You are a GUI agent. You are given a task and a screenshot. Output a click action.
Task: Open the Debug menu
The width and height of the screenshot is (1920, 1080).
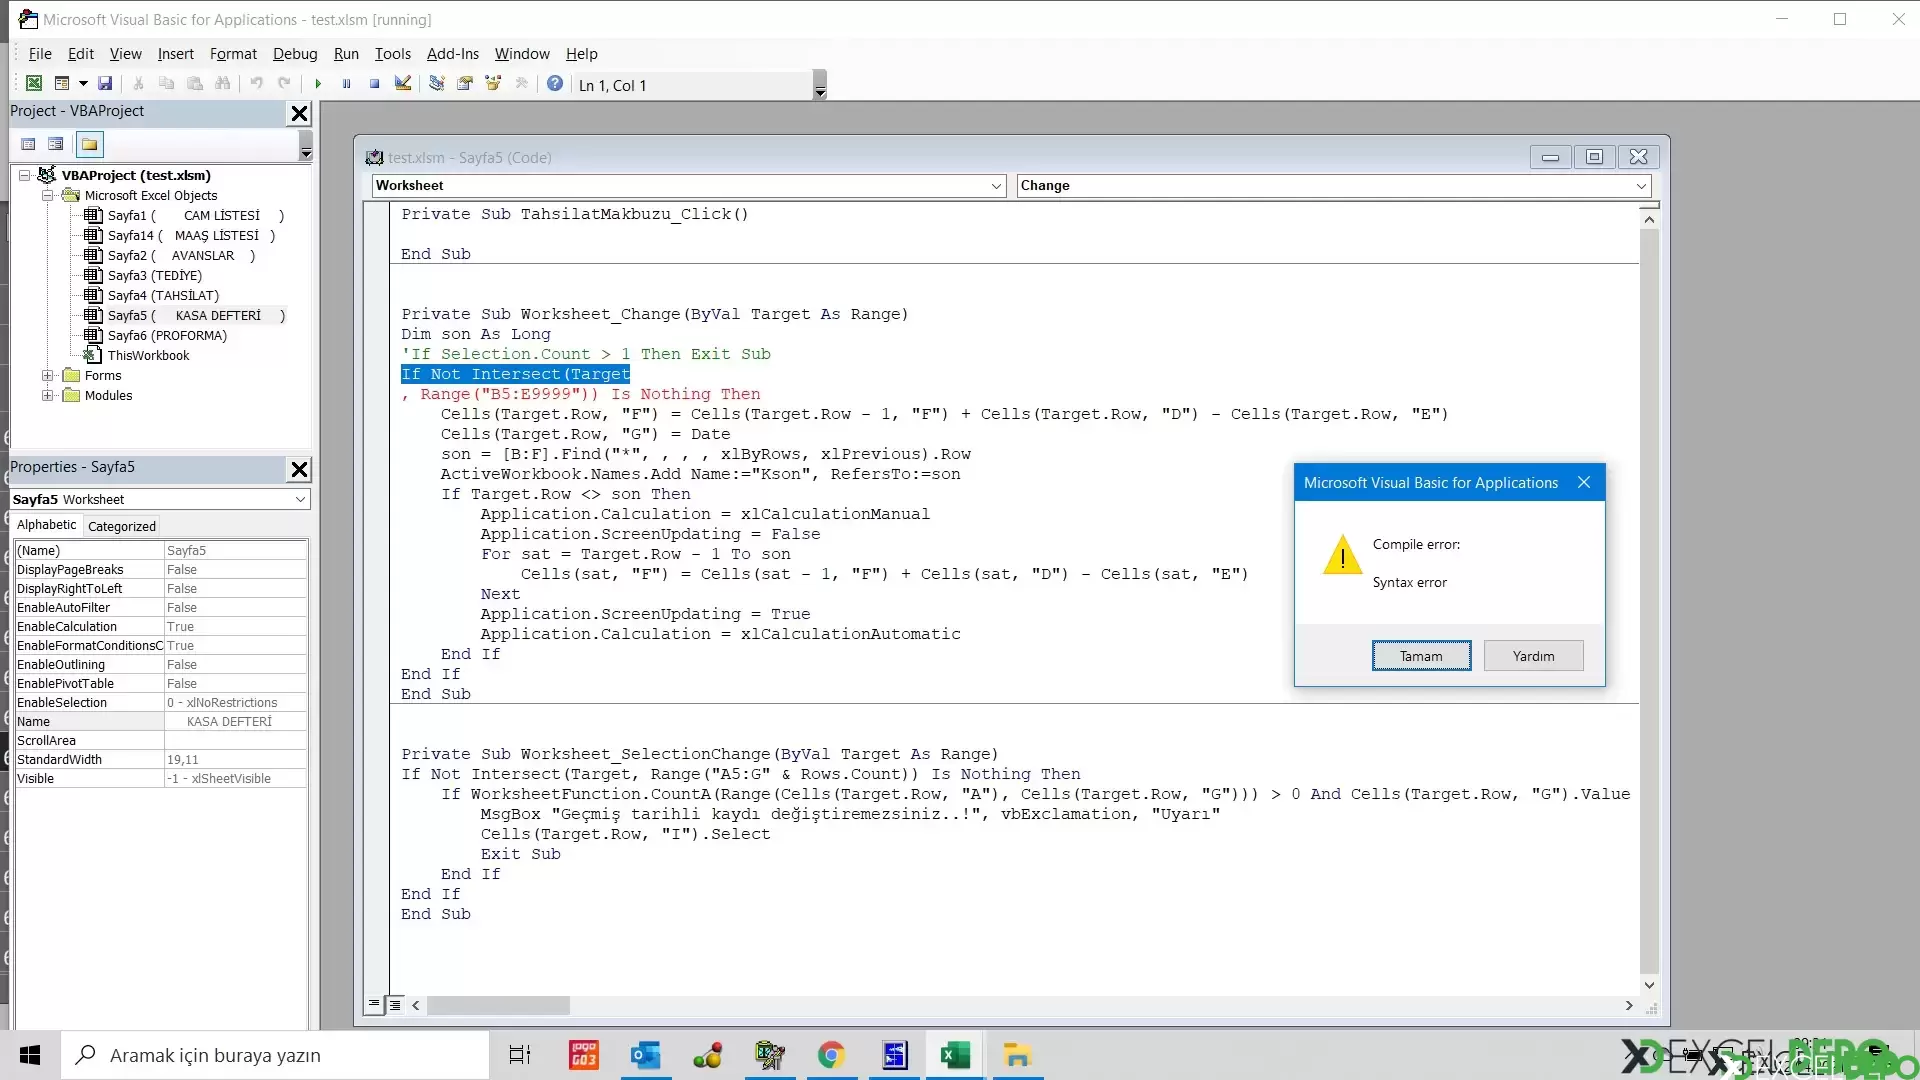click(x=295, y=54)
